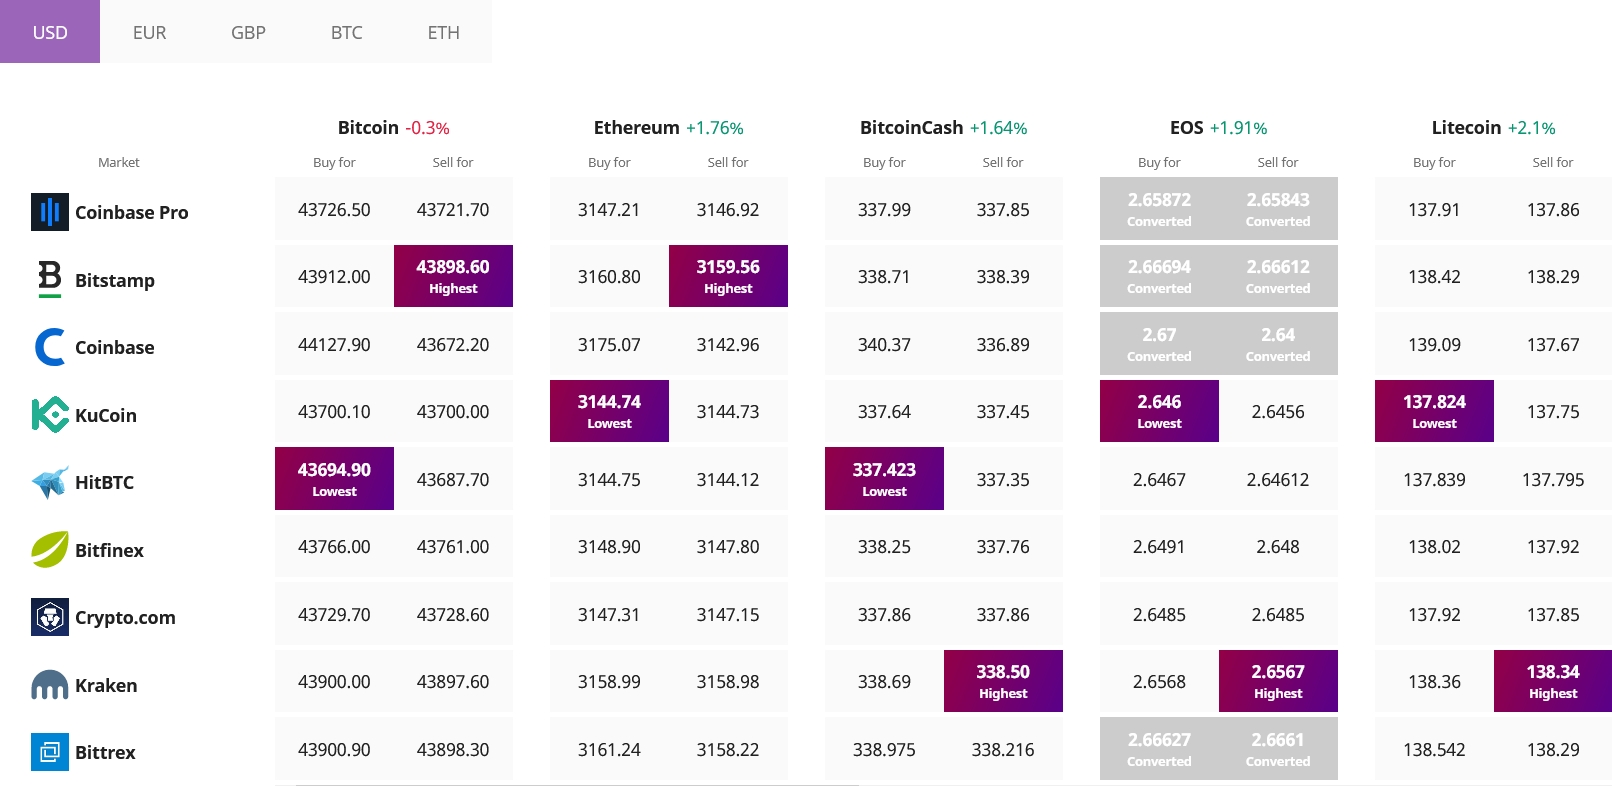Image resolution: width=1612 pixels, height=786 pixels.
Task: Open the KuCoin market name link
Action: [106, 415]
